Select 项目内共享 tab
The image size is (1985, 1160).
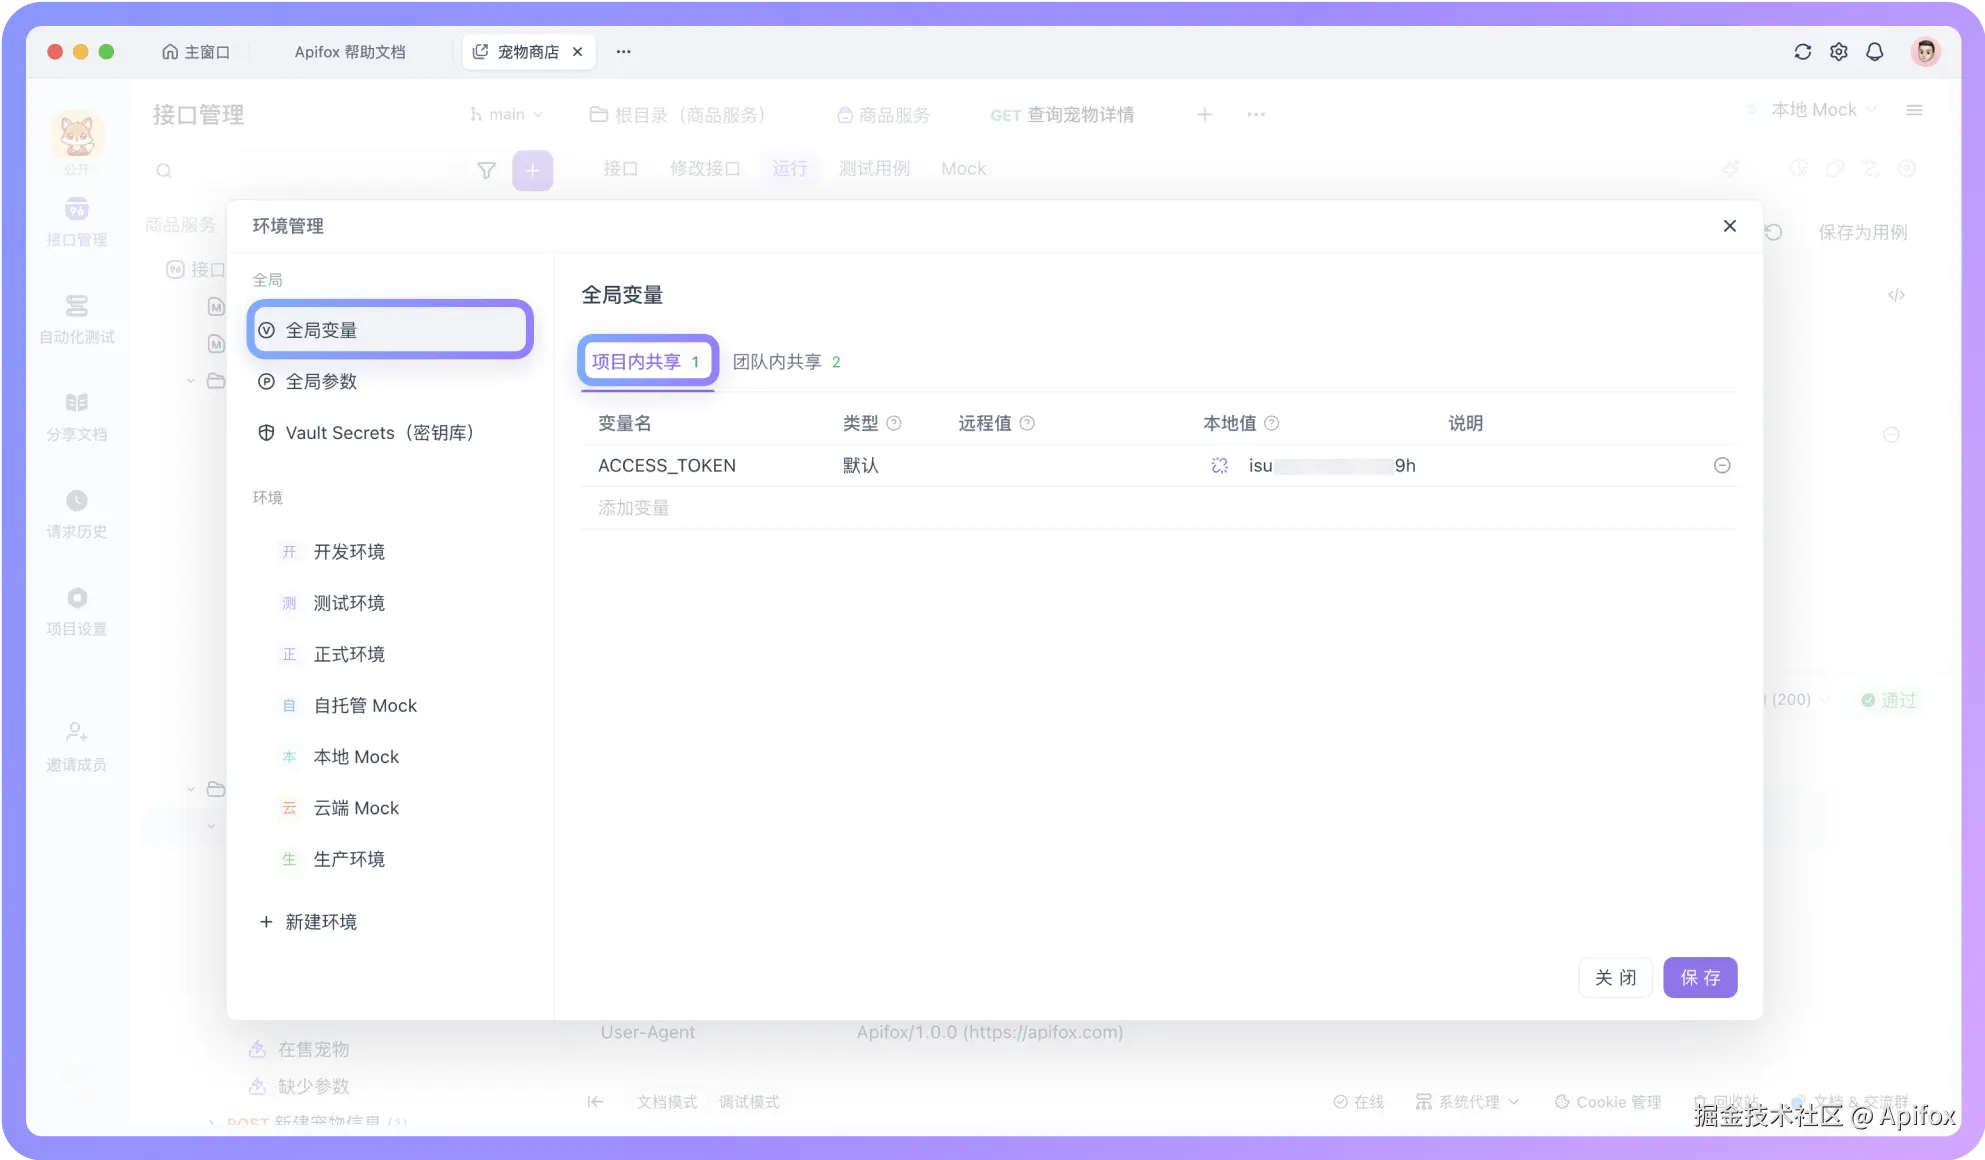[646, 362]
